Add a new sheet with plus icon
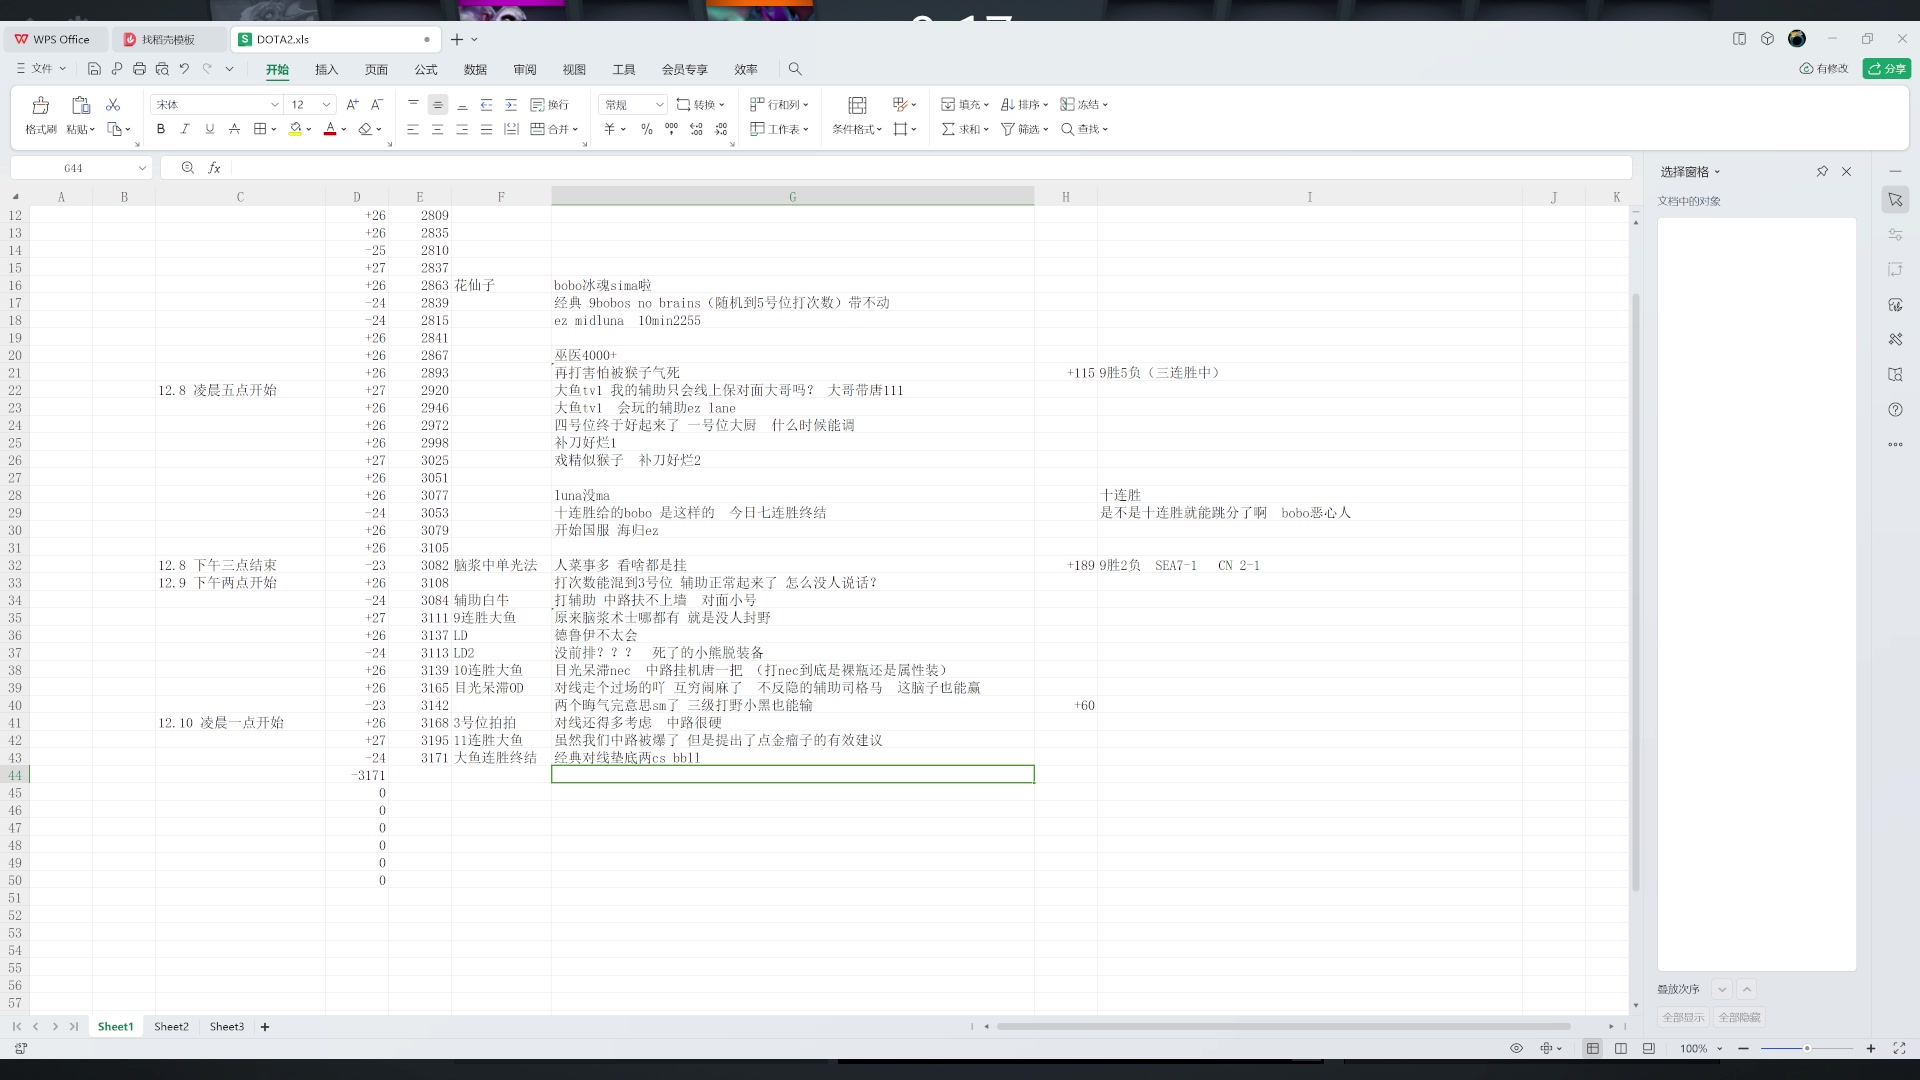 265,1026
